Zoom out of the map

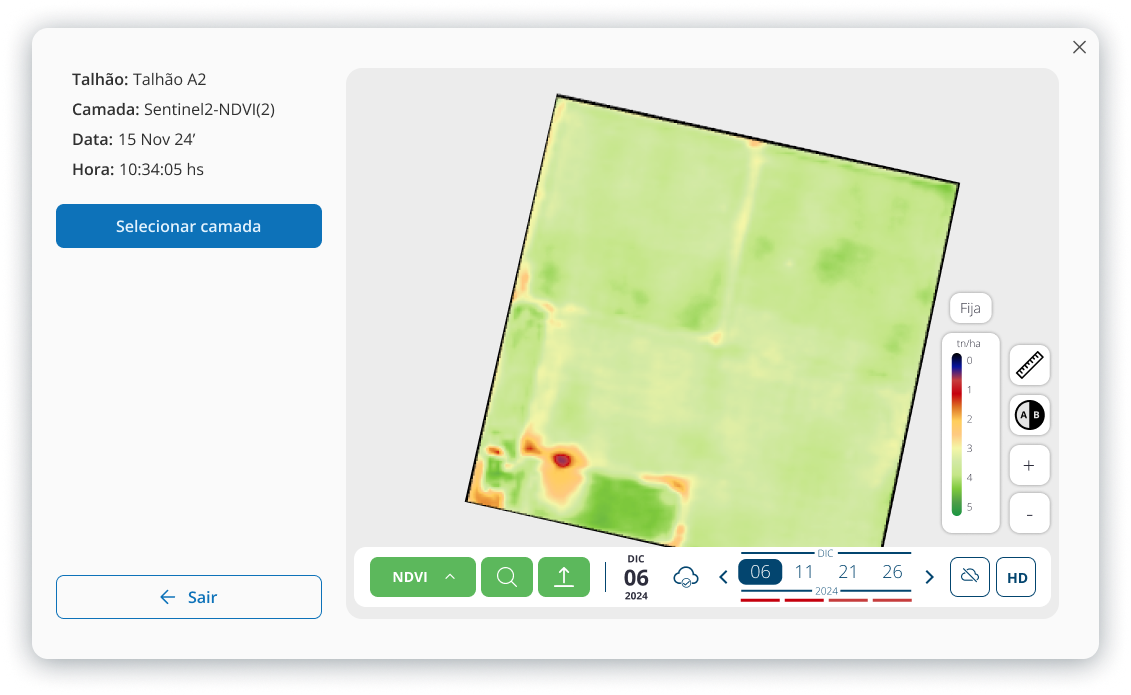(x=1029, y=513)
